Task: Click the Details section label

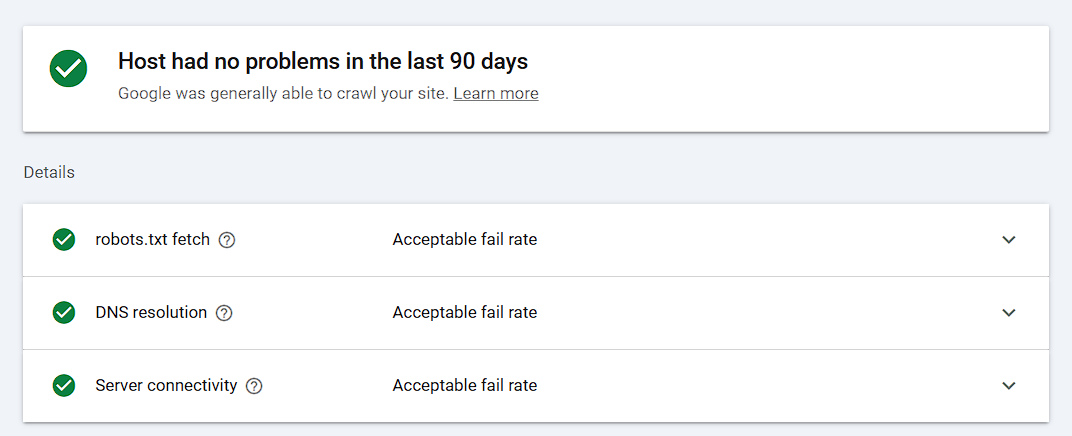Action: (x=49, y=172)
